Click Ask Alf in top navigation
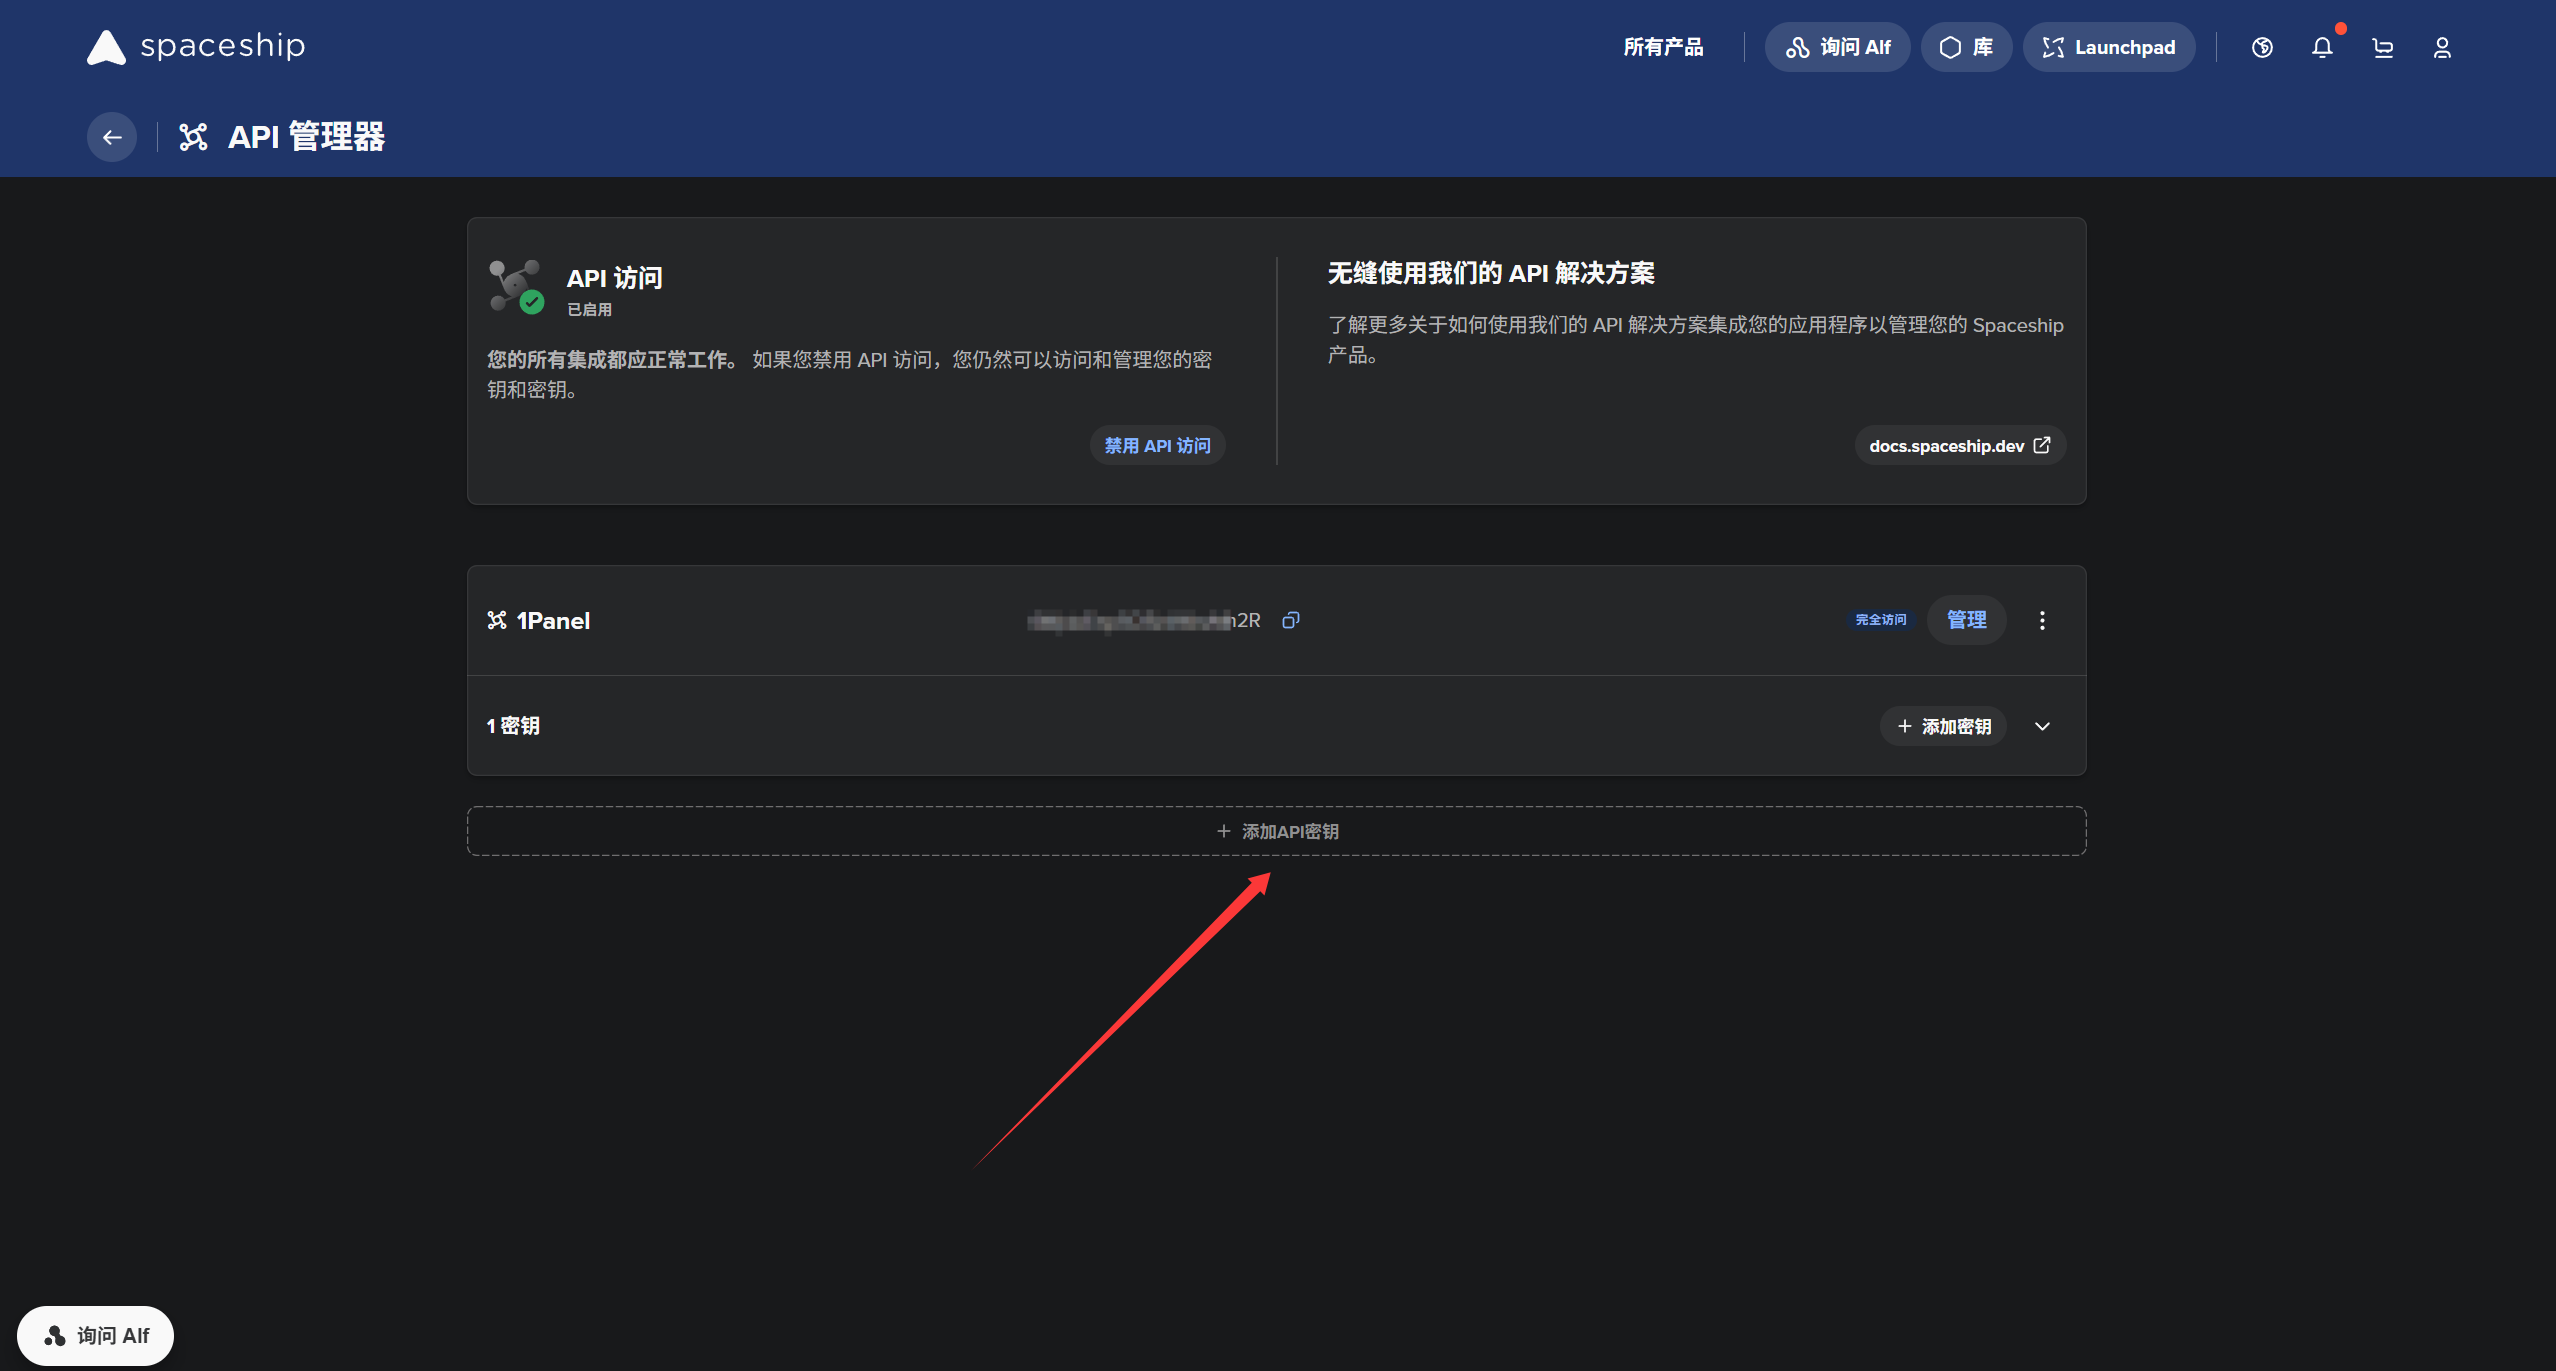 (1837, 47)
